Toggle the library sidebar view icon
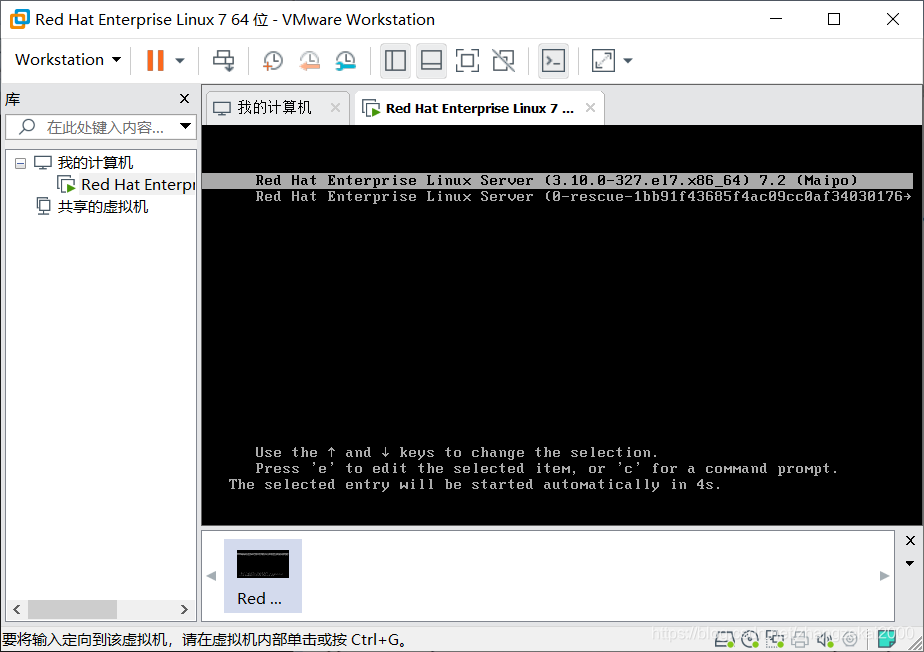 (395, 60)
